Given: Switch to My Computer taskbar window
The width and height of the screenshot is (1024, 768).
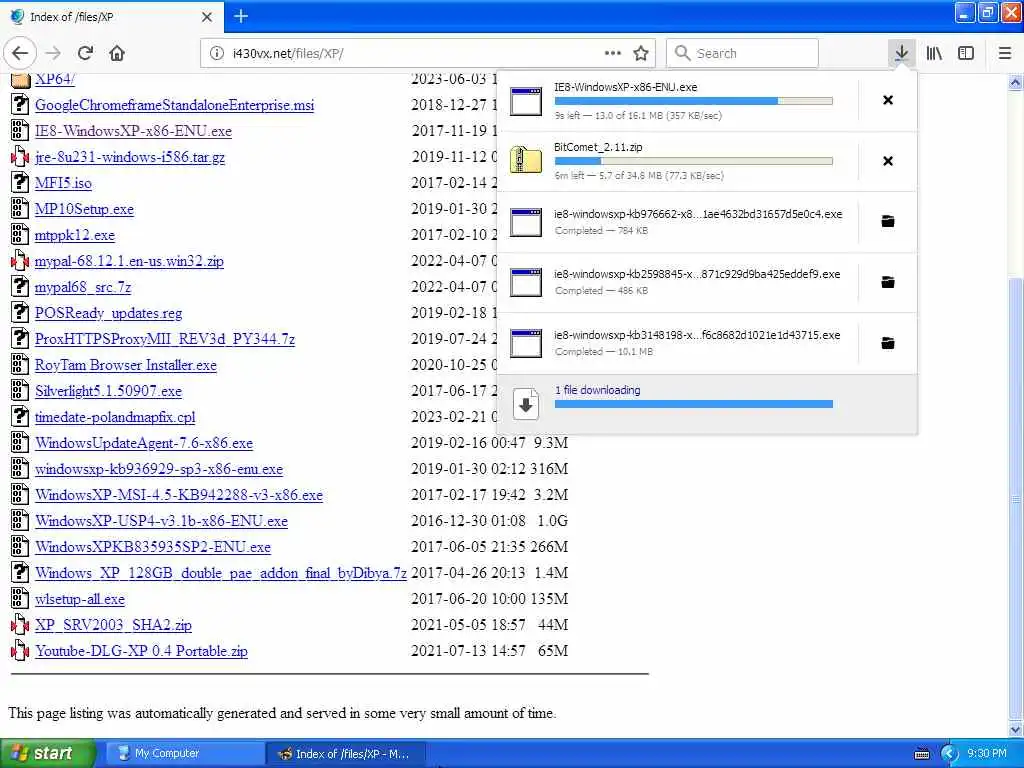Looking at the screenshot, I should (184, 754).
